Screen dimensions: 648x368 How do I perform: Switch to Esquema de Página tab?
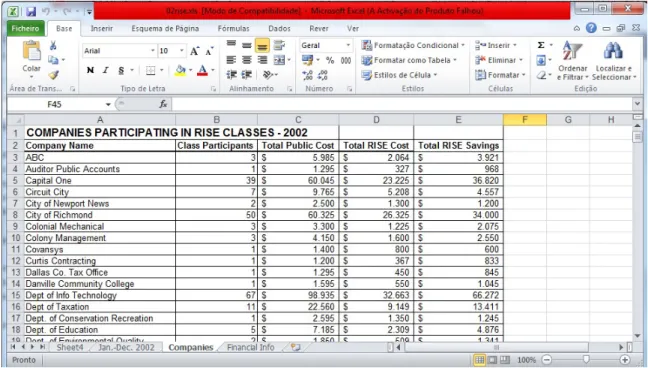pyautogui.click(x=165, y=29)
